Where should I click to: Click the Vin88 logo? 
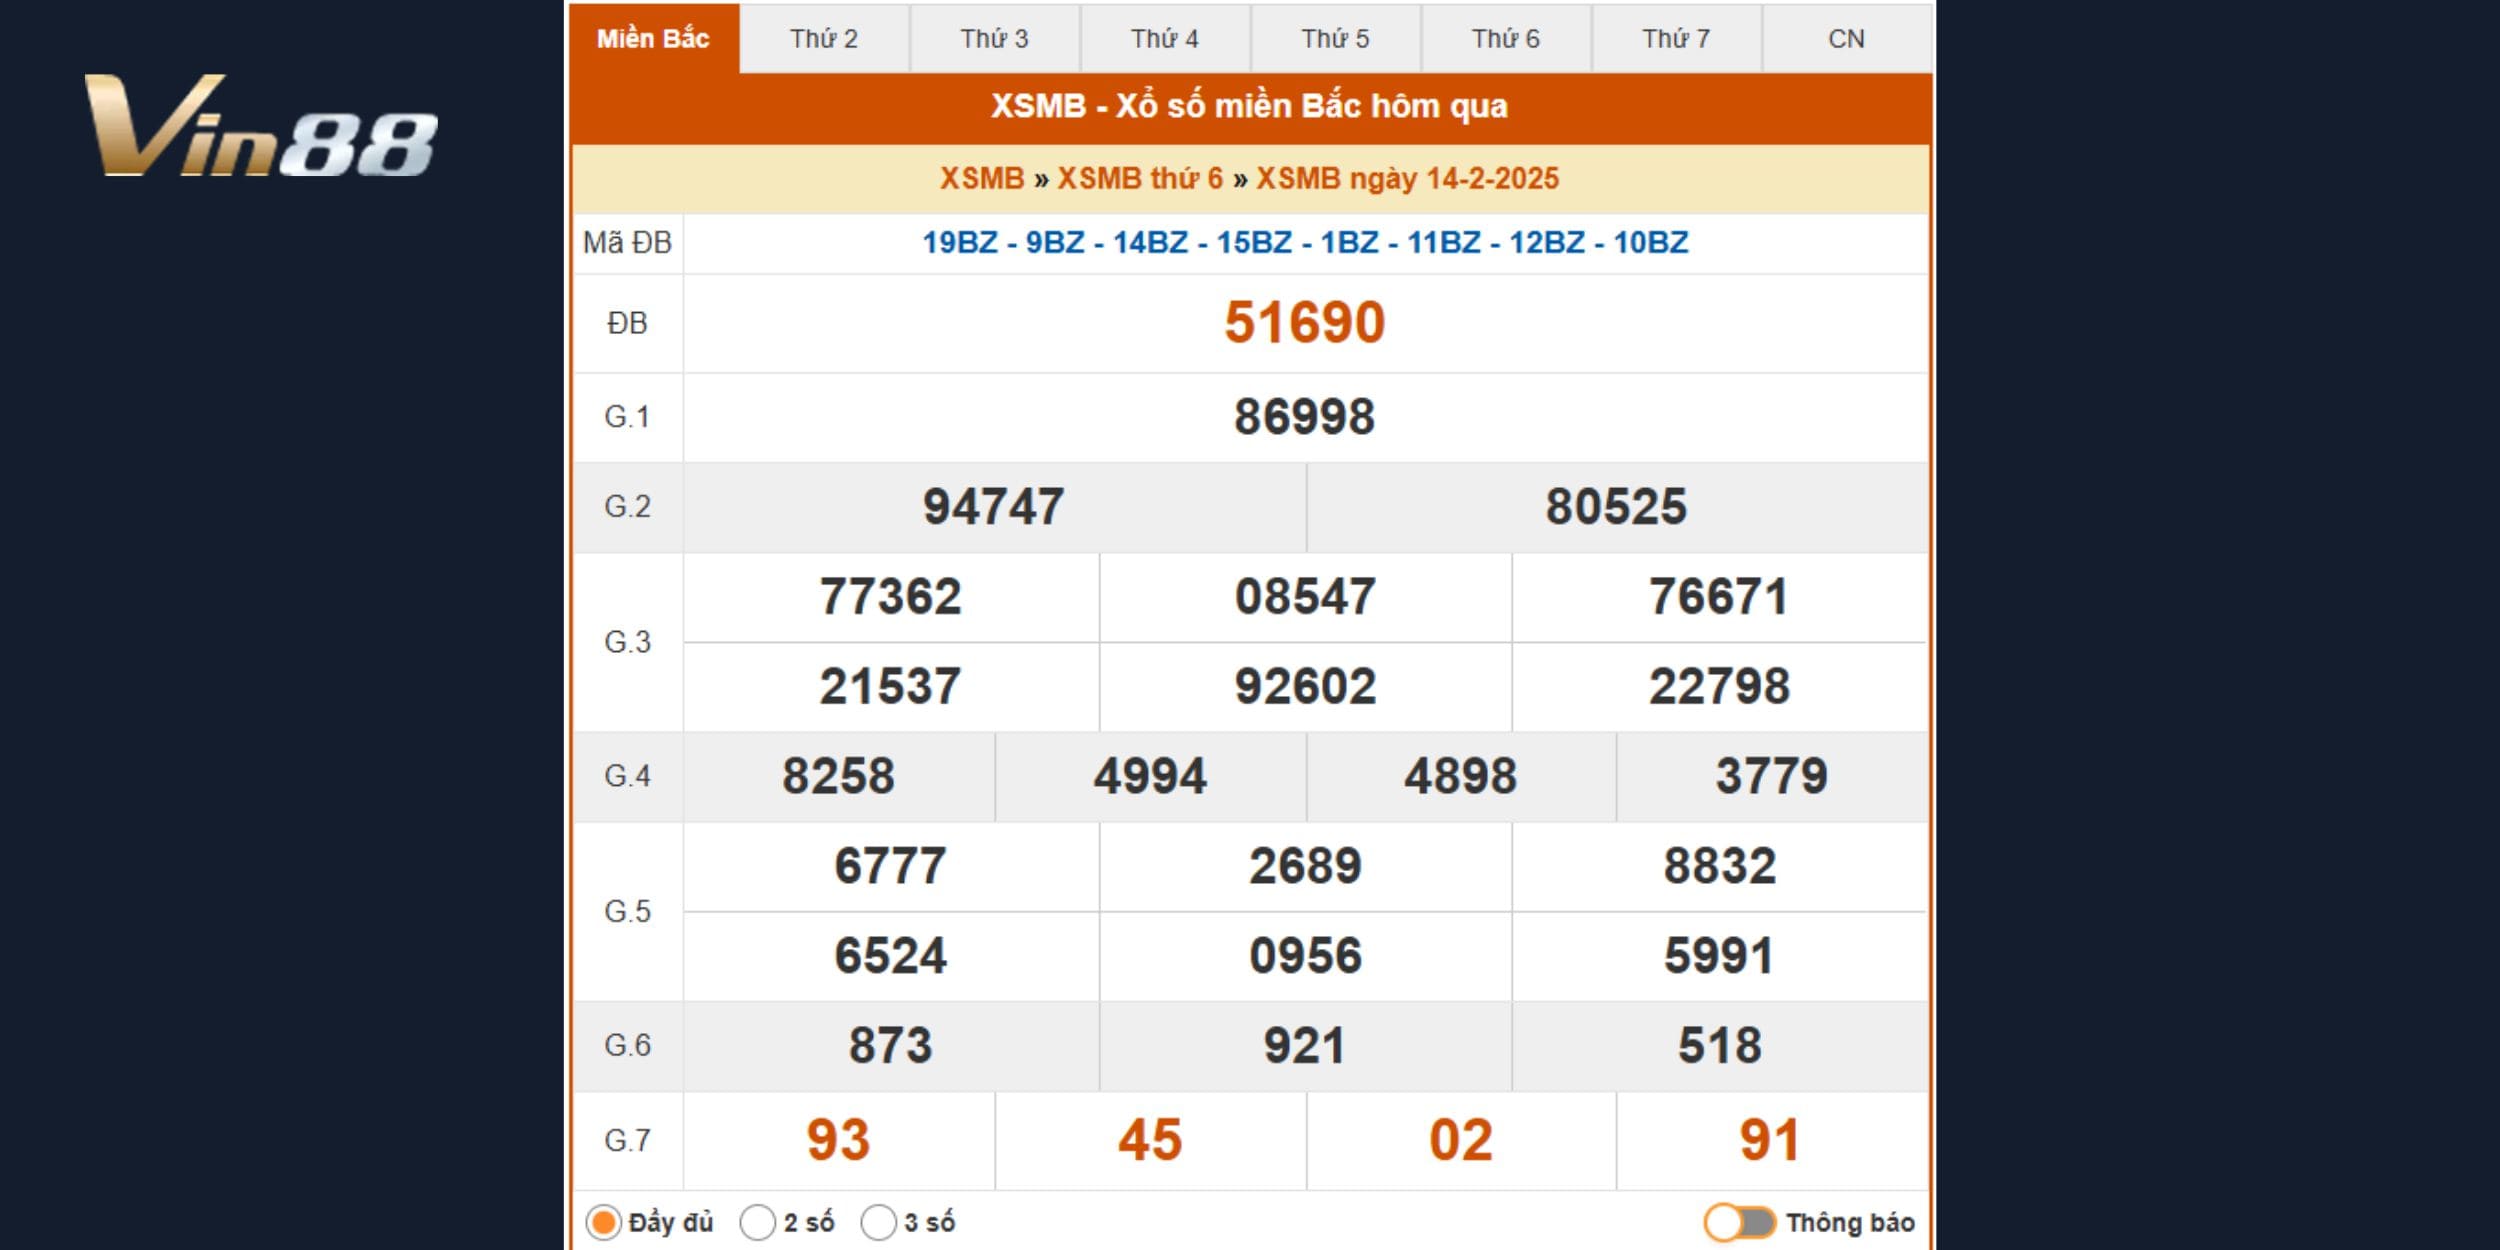tap(262, 127)
